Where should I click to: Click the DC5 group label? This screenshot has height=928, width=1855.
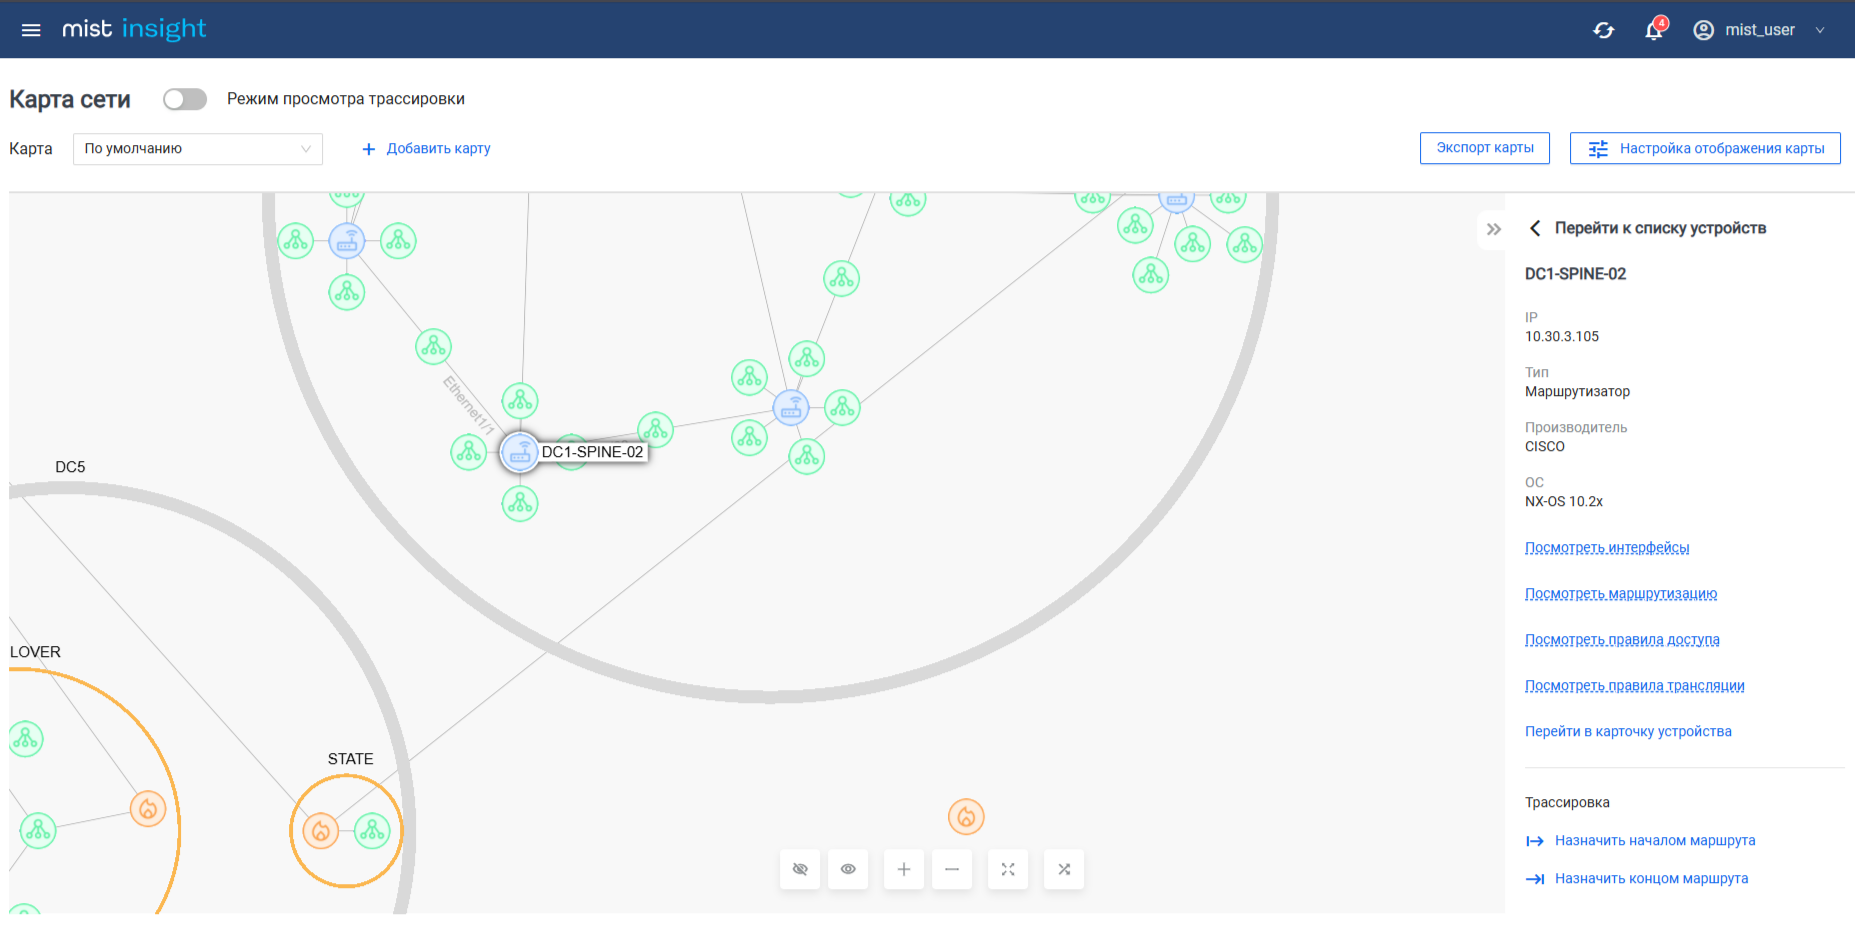(x=70, y=467)
